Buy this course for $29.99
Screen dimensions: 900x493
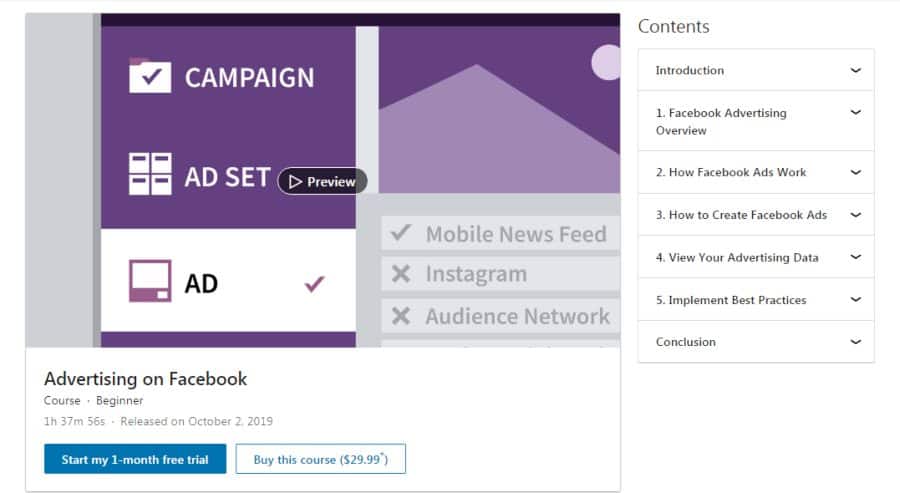tap(320, 459)
